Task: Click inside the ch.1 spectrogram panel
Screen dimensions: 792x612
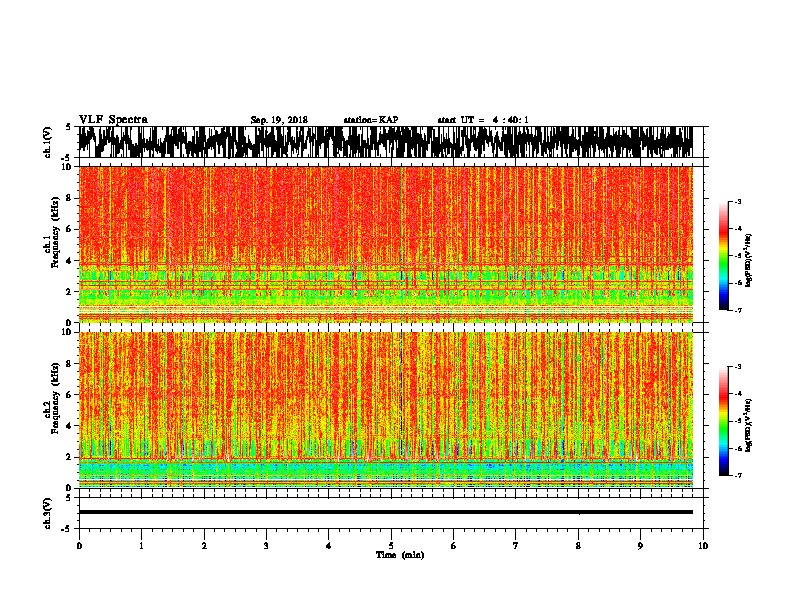Action: coord(385,244)
